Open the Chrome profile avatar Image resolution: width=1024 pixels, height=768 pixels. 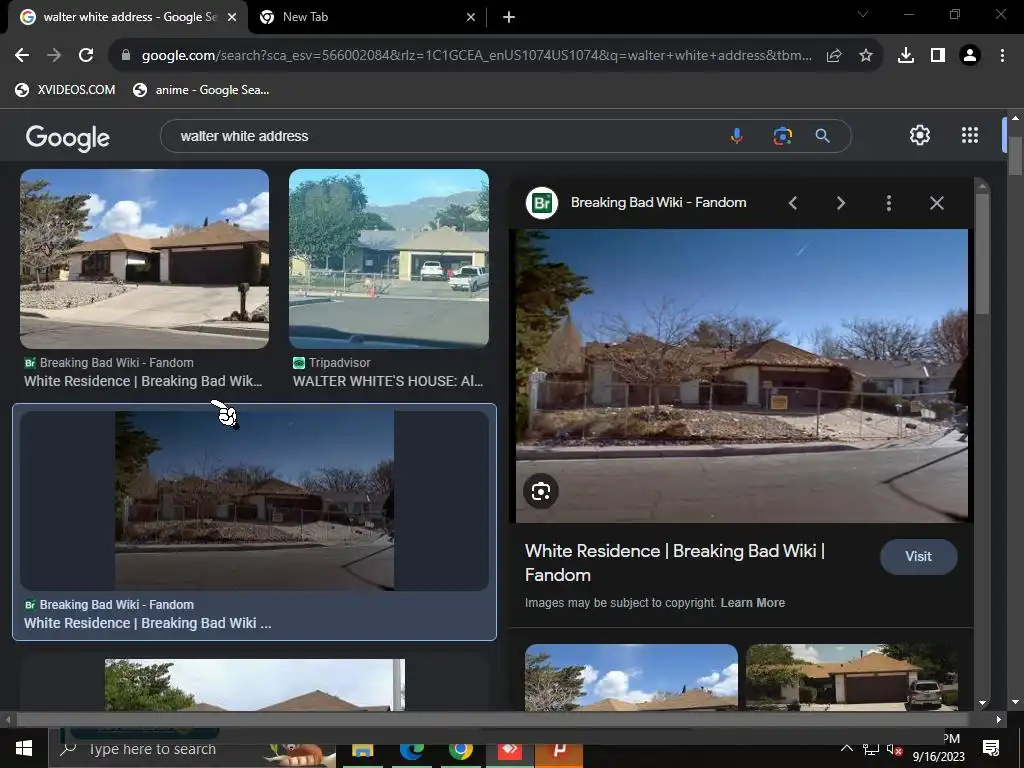(970, 56)
